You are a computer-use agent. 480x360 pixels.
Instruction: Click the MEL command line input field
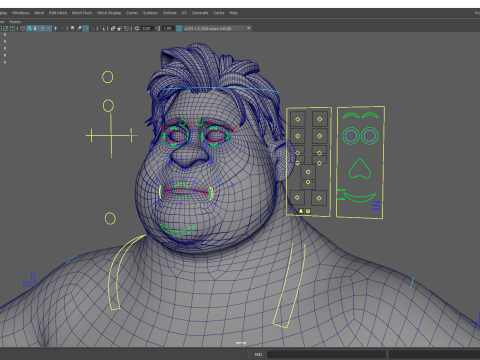pos(326,354)
